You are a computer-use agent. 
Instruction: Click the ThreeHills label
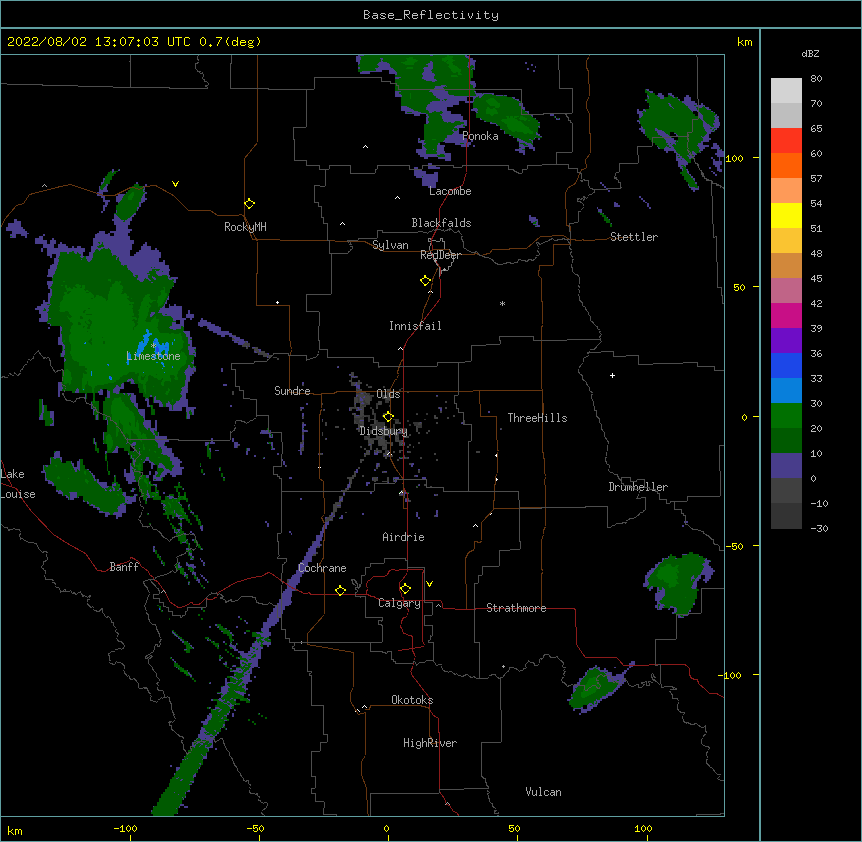[x=538, y=418]
